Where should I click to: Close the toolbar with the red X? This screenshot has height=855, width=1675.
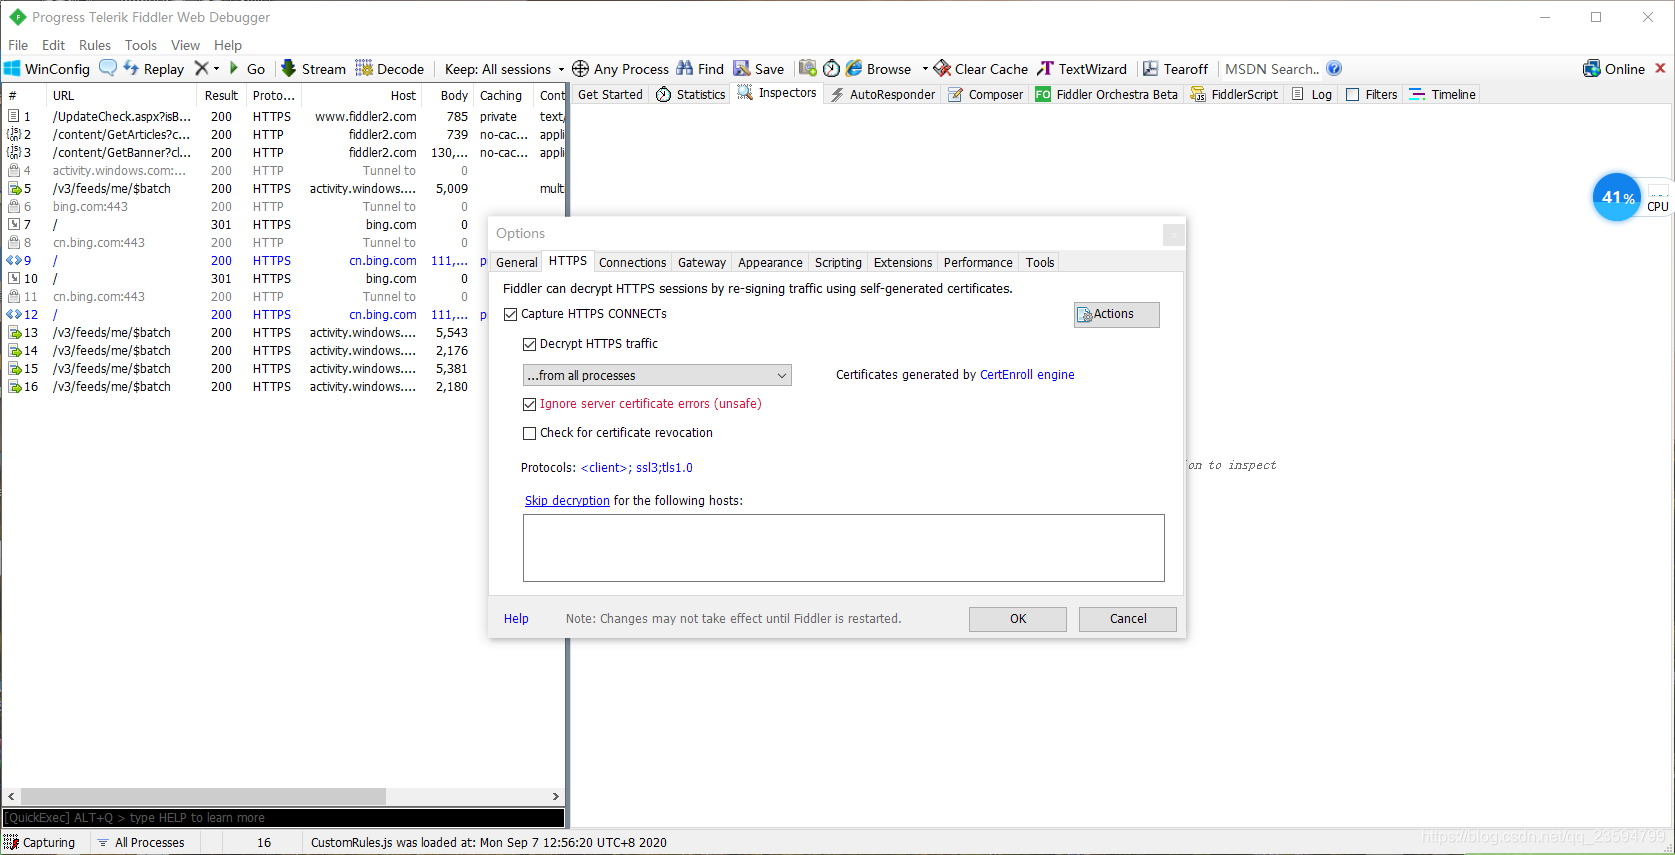(1660, 68)
